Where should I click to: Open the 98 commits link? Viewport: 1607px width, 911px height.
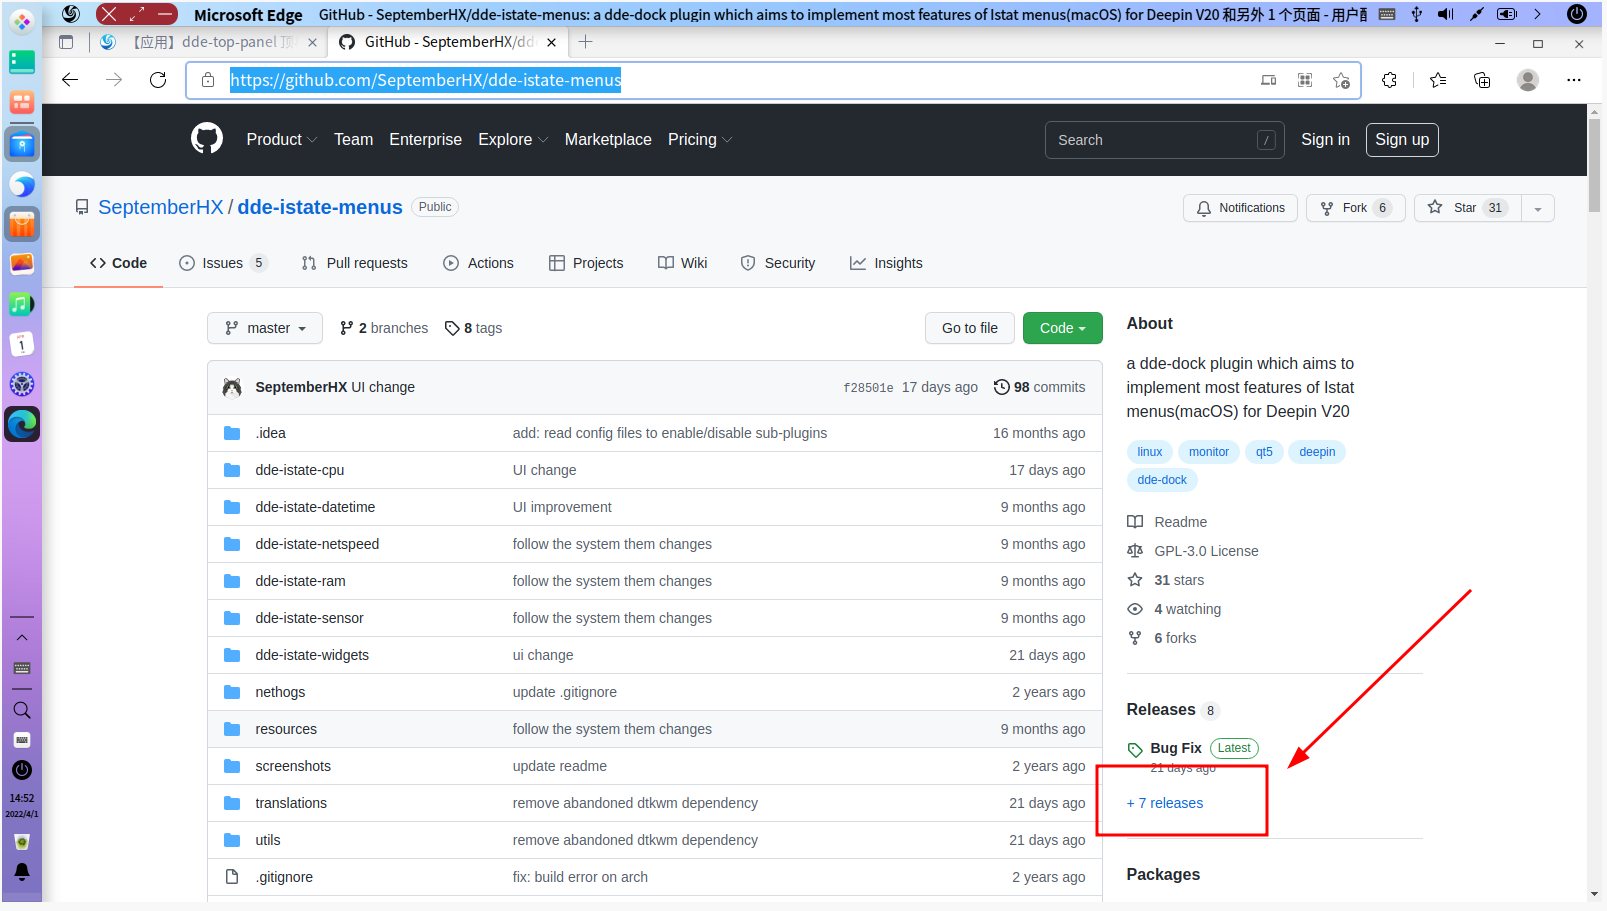coord(1039,387)
